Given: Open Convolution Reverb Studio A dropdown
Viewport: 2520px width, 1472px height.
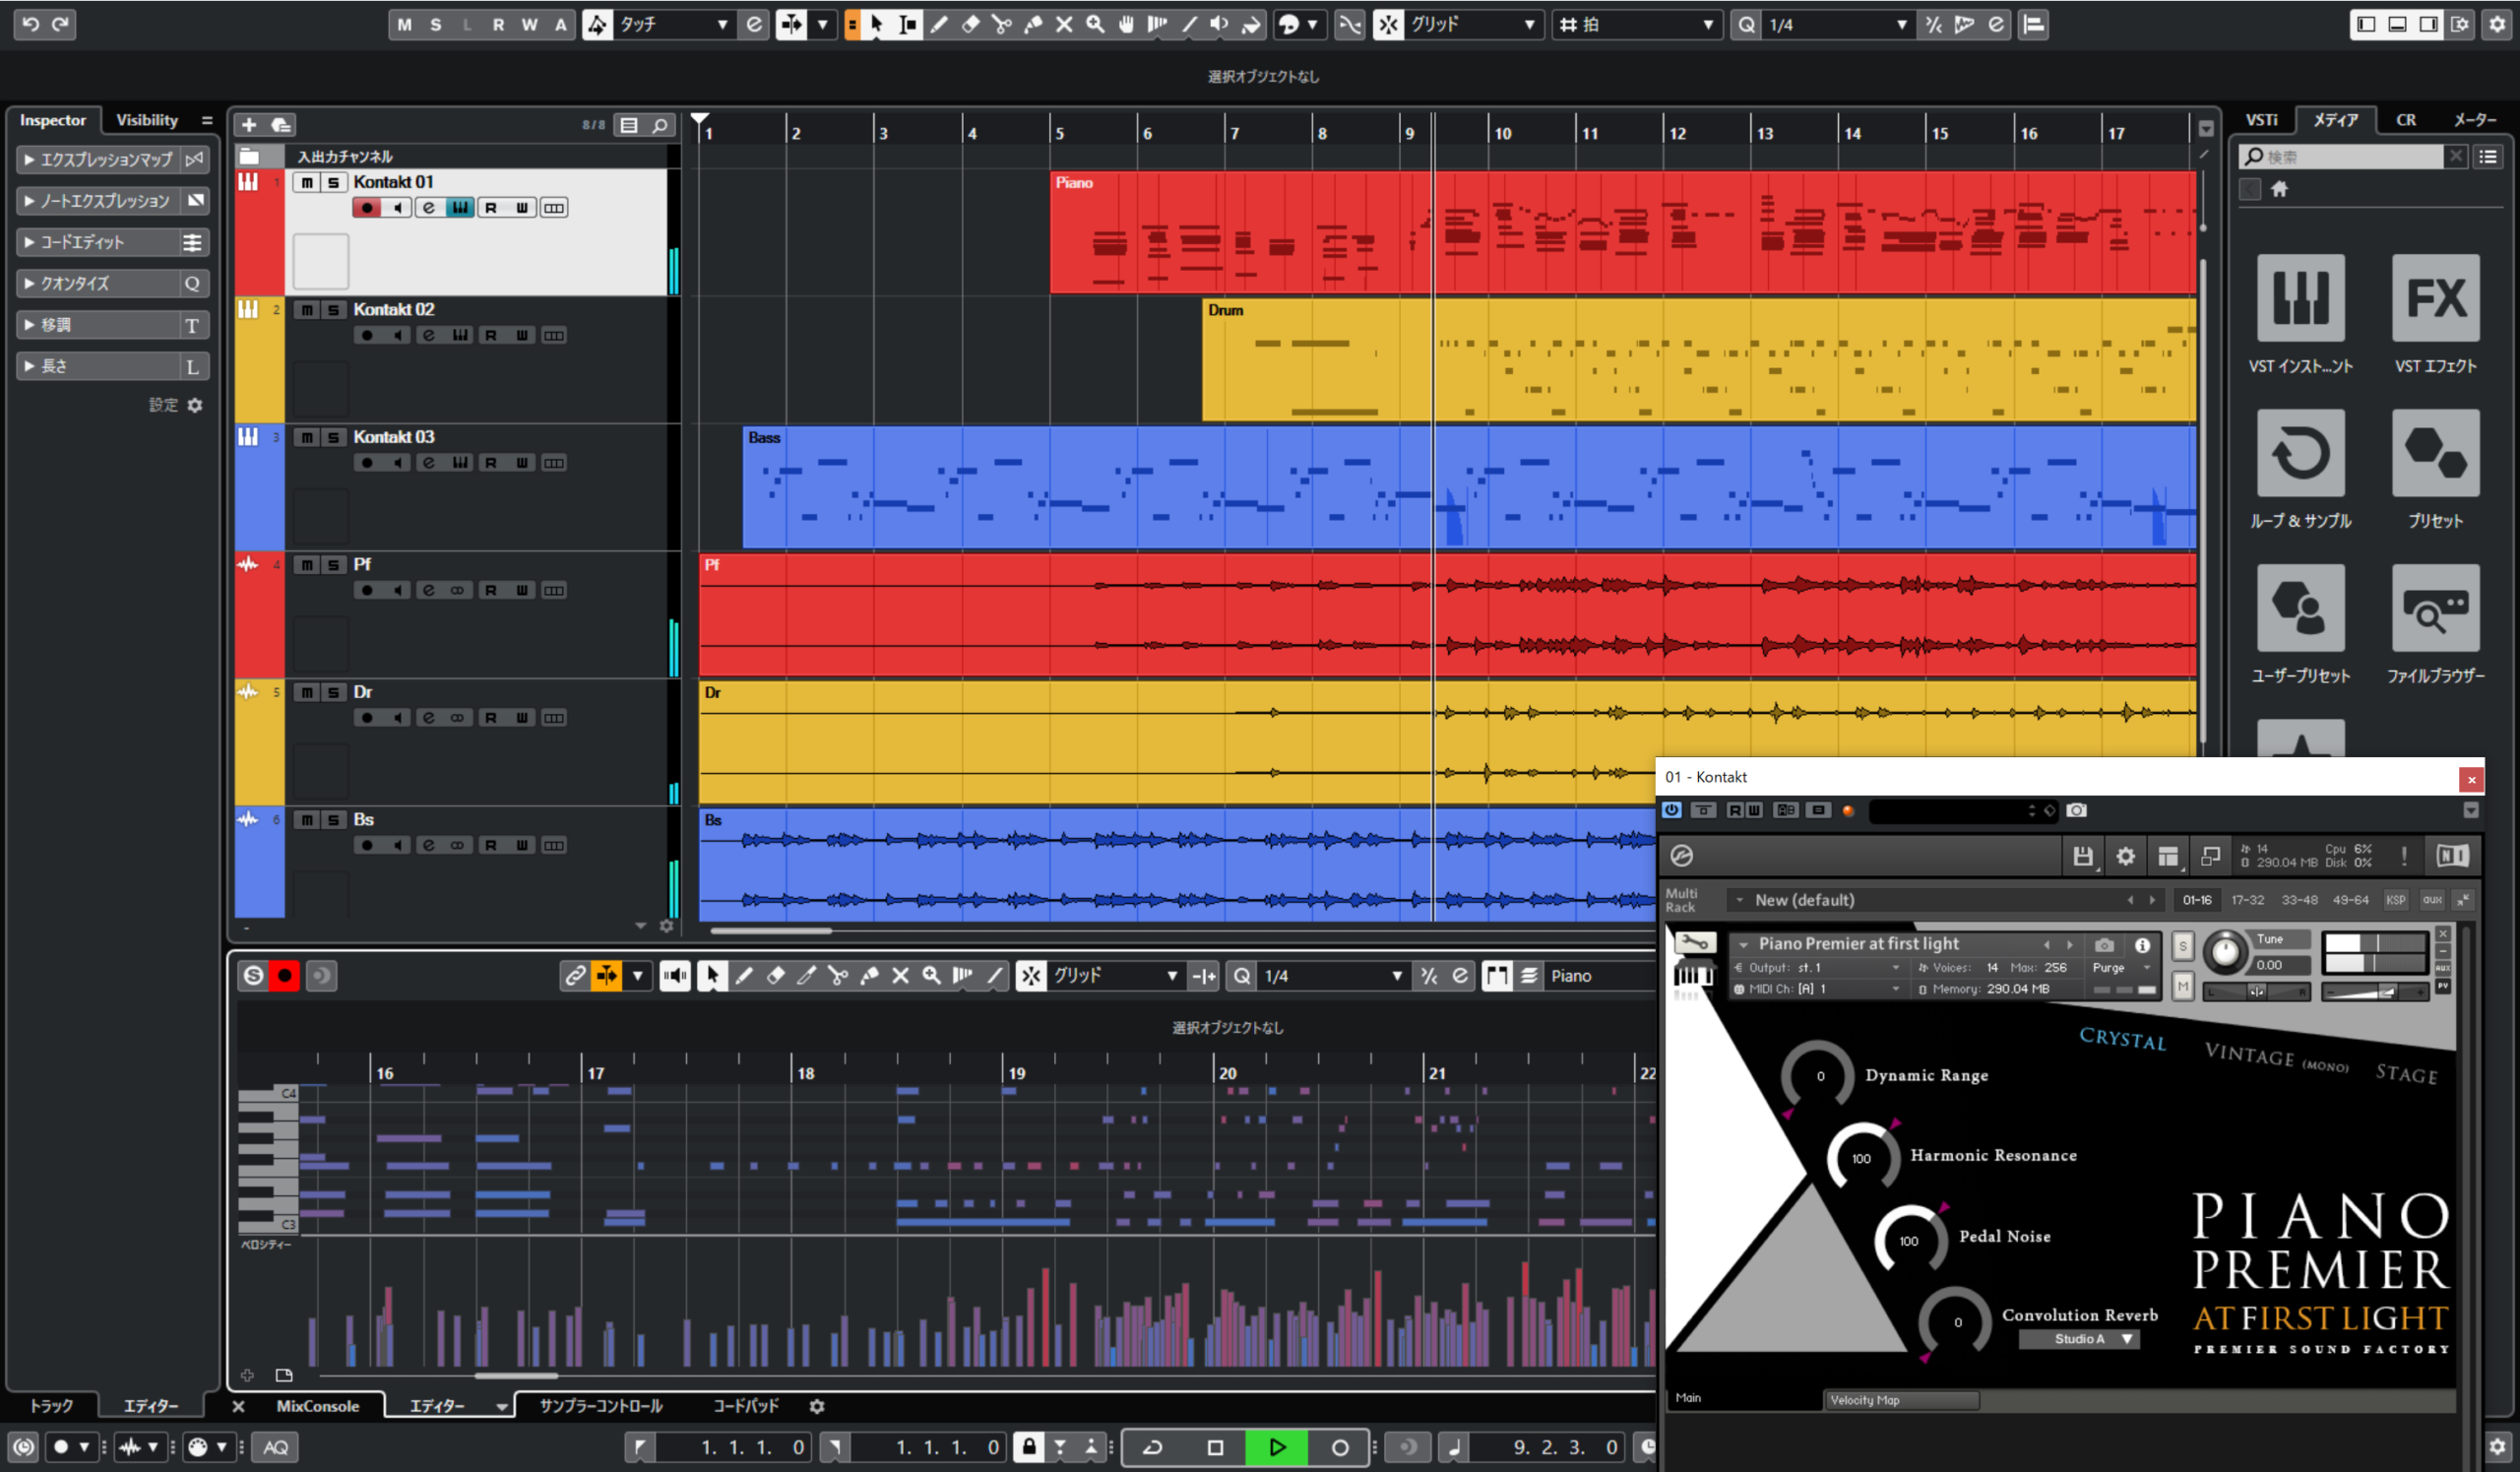Looking at the screenshot, I should click(x=2080, y=1339).
